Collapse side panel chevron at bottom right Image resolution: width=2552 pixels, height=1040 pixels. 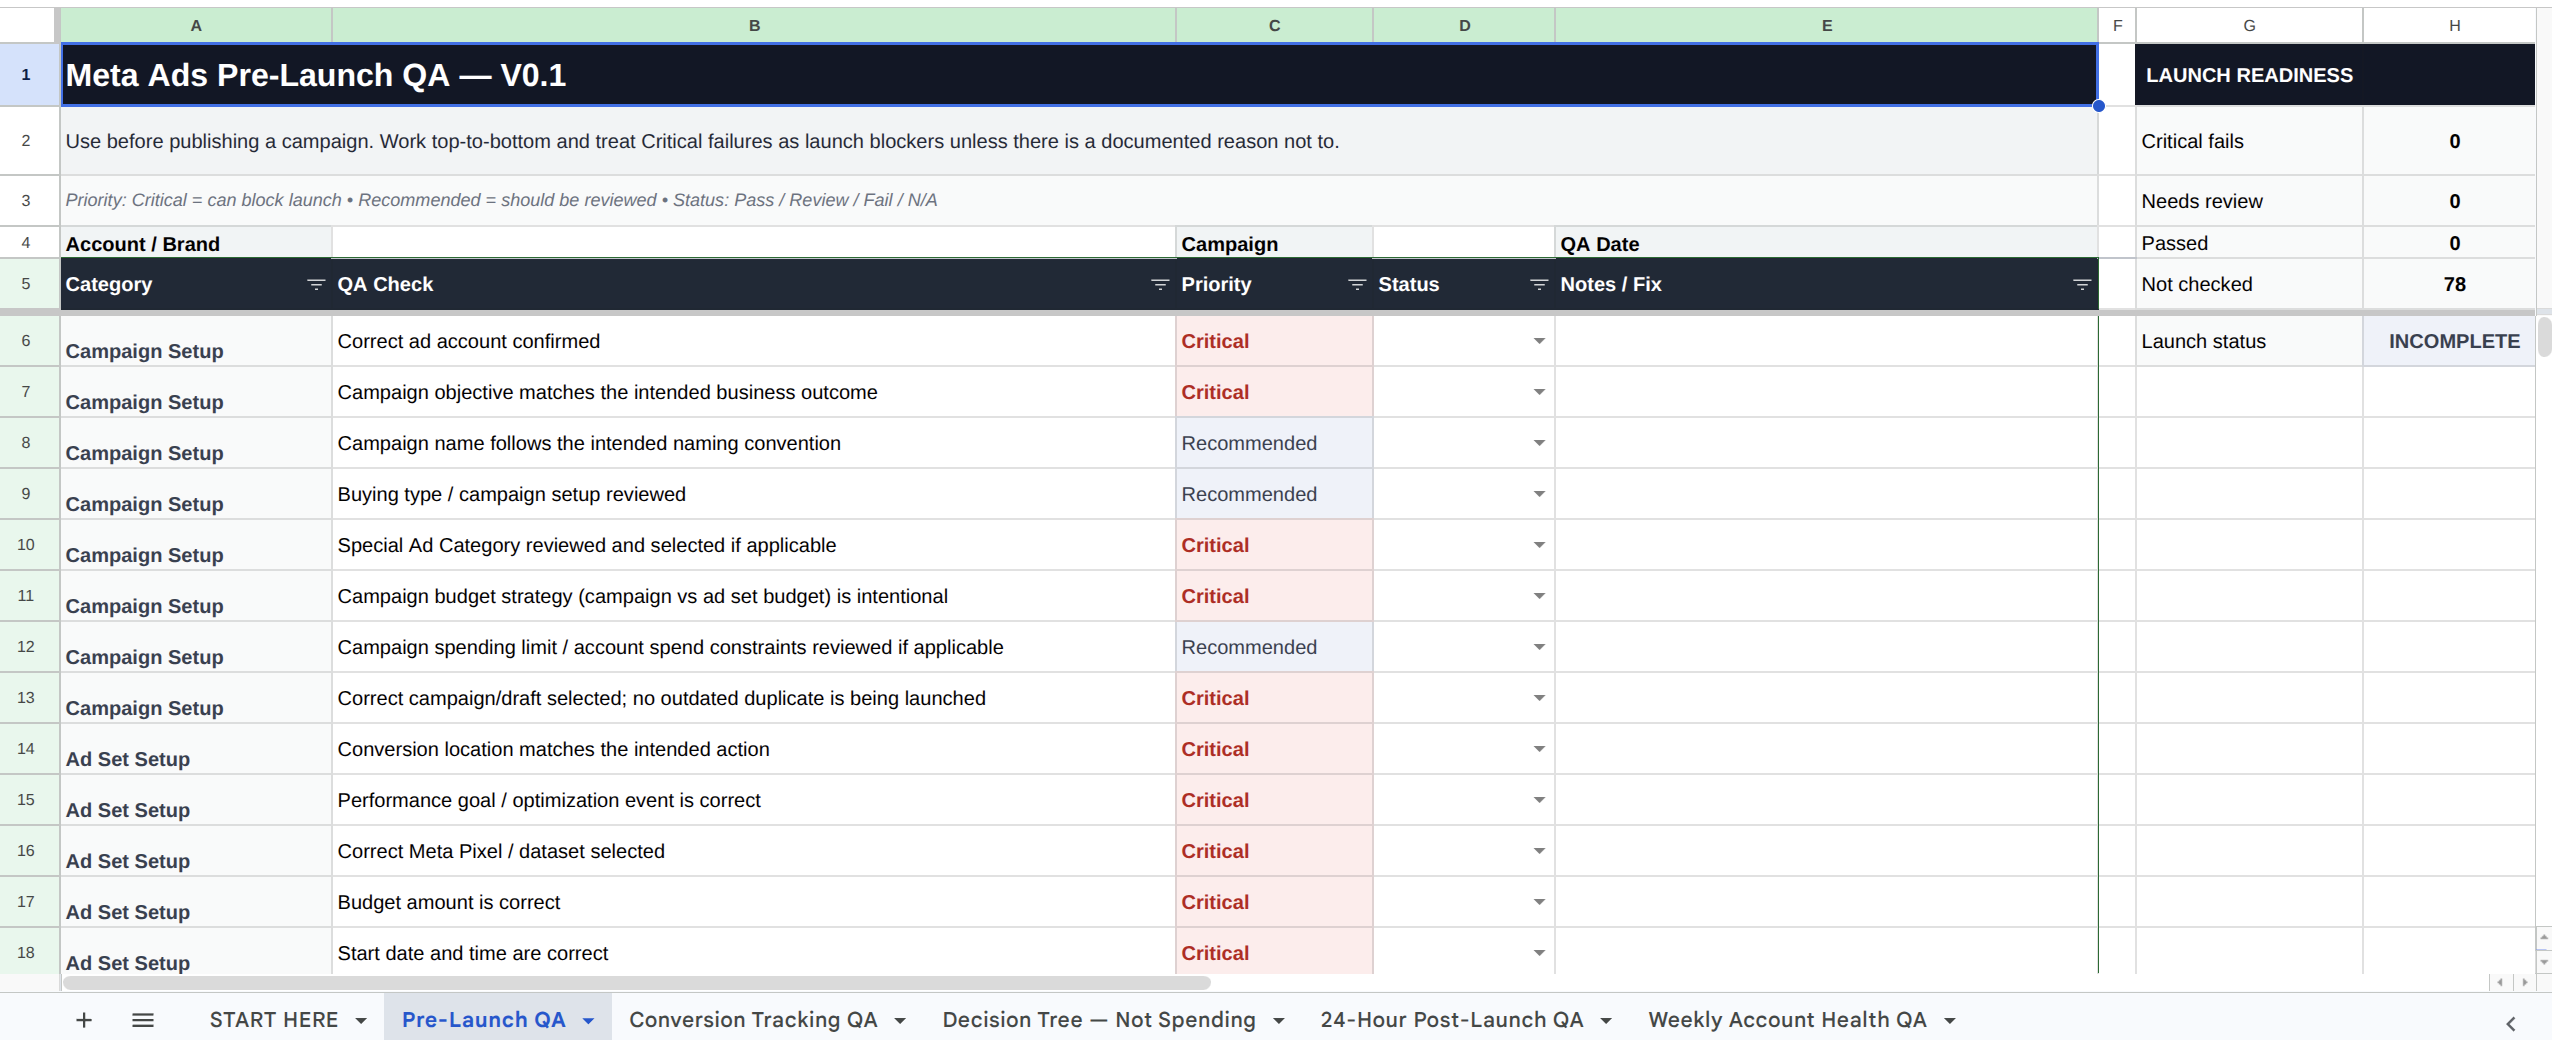pos(2510,1023)
